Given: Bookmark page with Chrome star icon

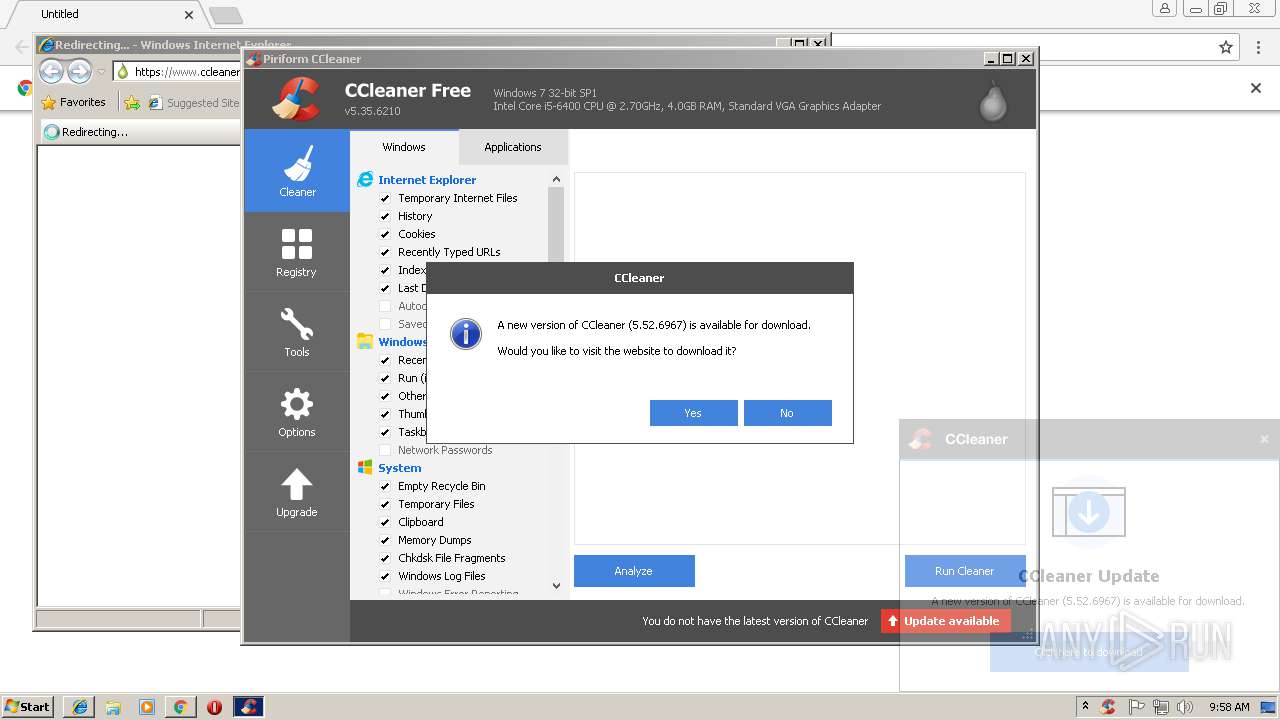Looking at the screenshot, I should 1226,47.
